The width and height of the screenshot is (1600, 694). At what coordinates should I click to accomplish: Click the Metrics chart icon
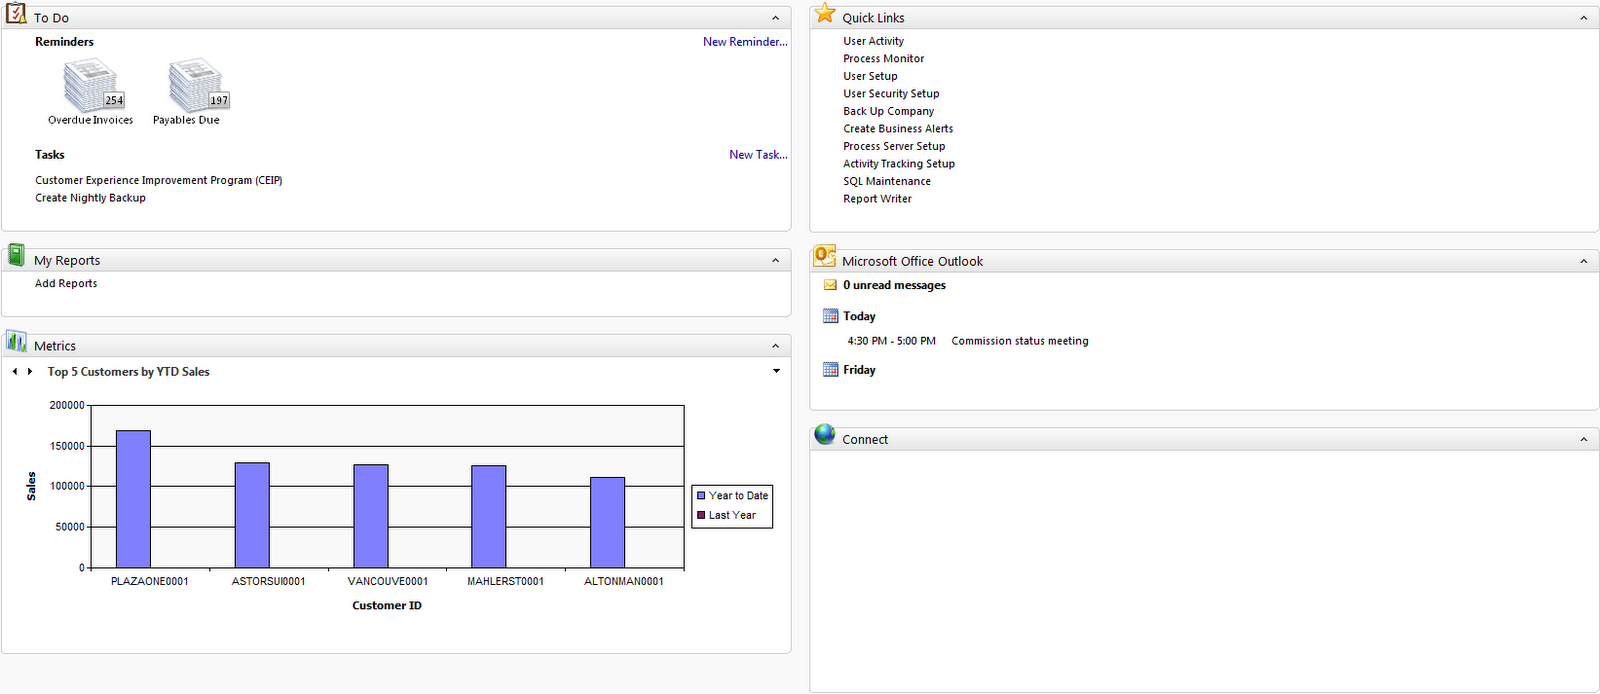[16, 342]
